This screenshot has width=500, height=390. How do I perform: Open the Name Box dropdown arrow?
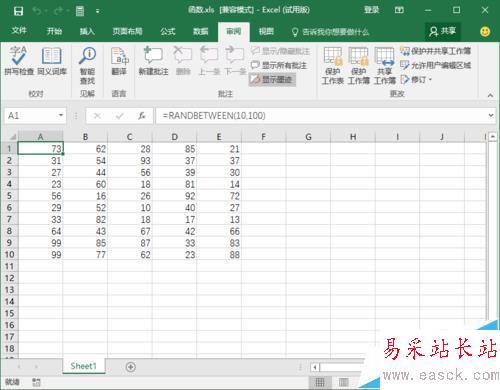pyautogui.click(x=61, y=115)
